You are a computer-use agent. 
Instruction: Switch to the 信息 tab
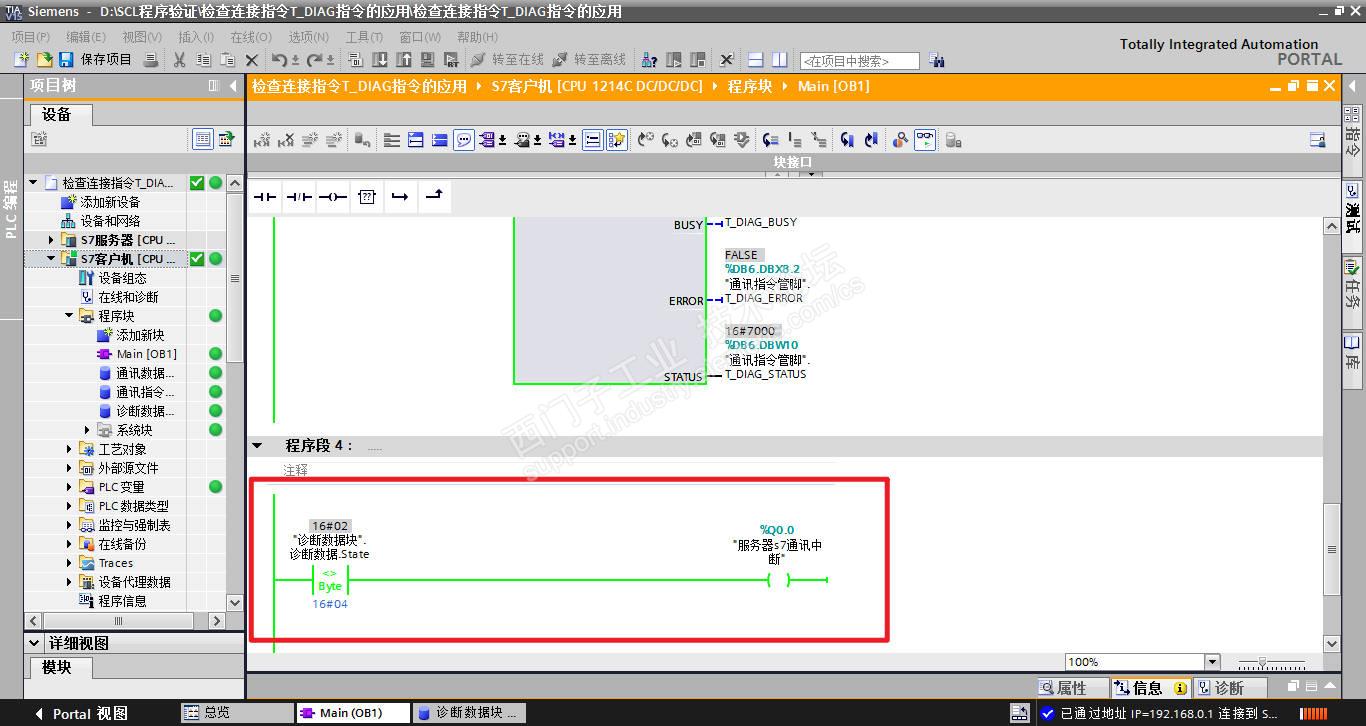click(x=1150, y=688)
